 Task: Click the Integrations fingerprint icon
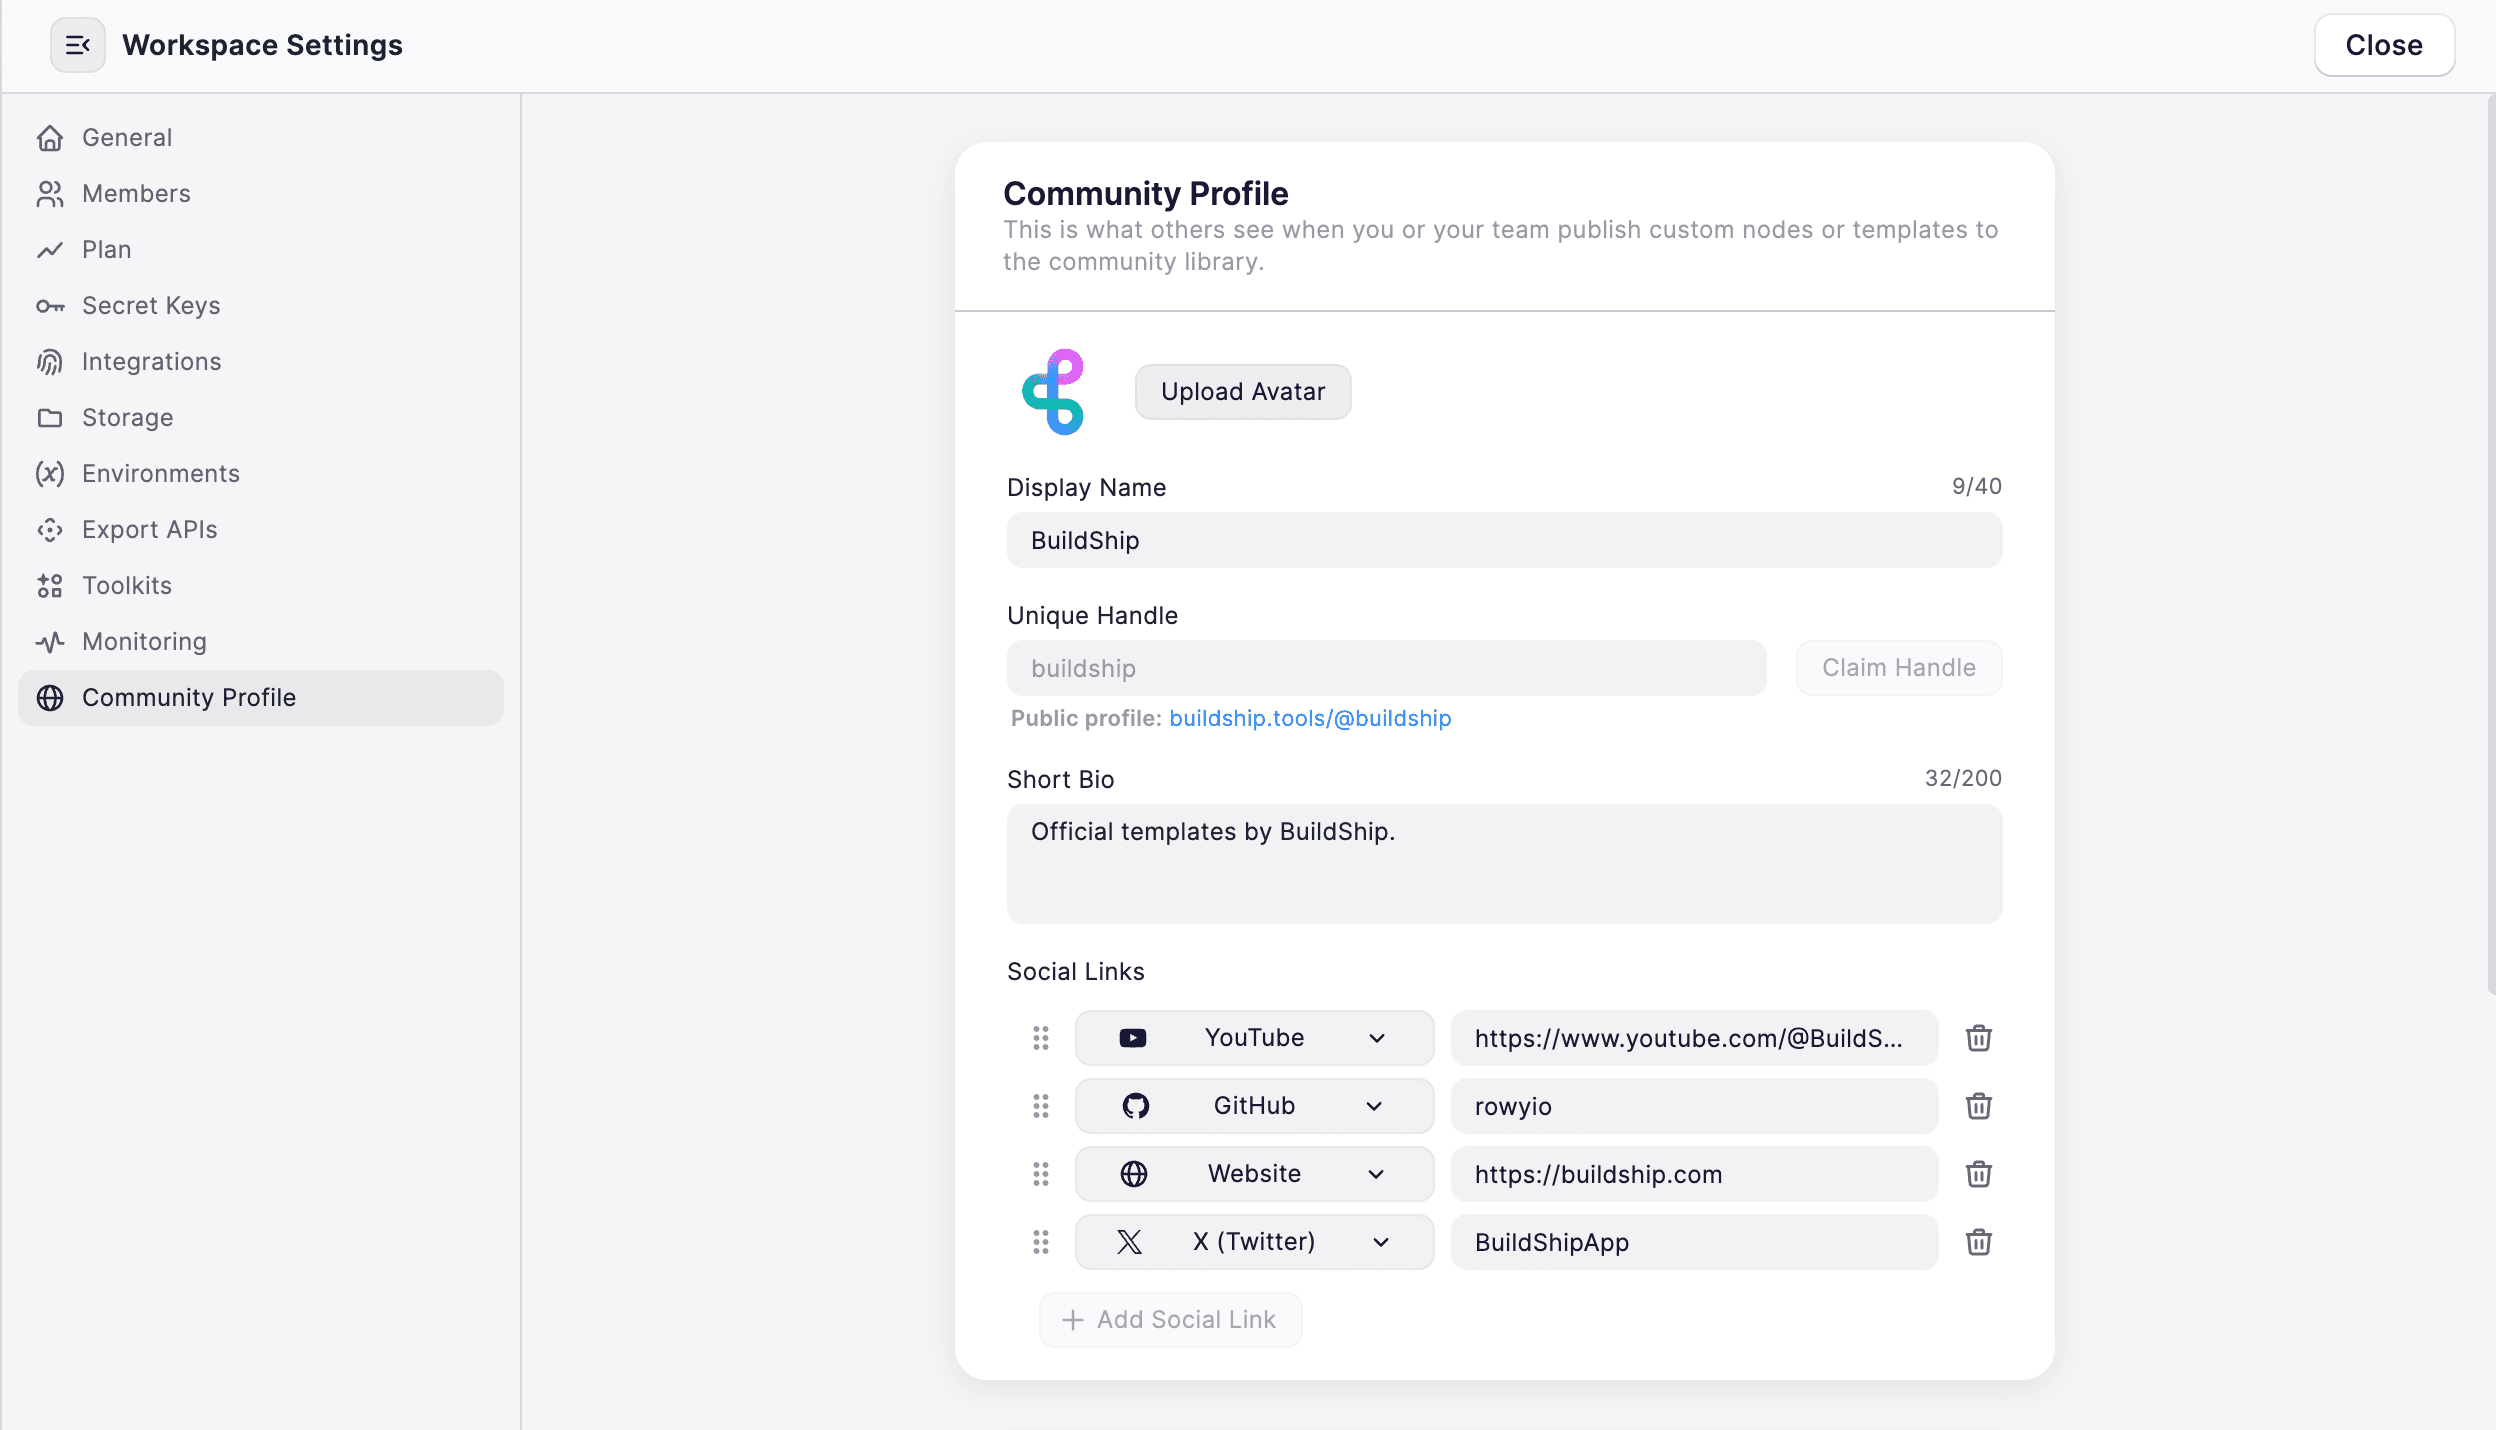[50, 362]
